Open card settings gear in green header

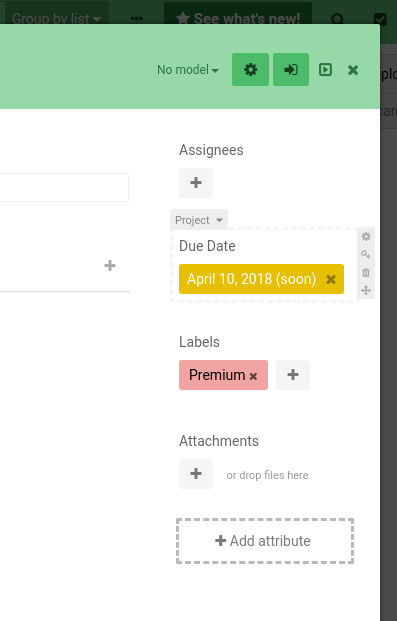[250, 70]
